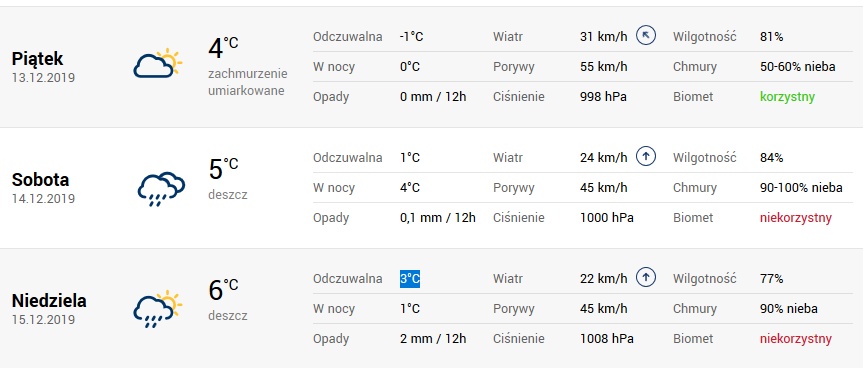The image size is (863, 368).
Task: Click the 998 hPa pressure value
Action: coord(603,97)
